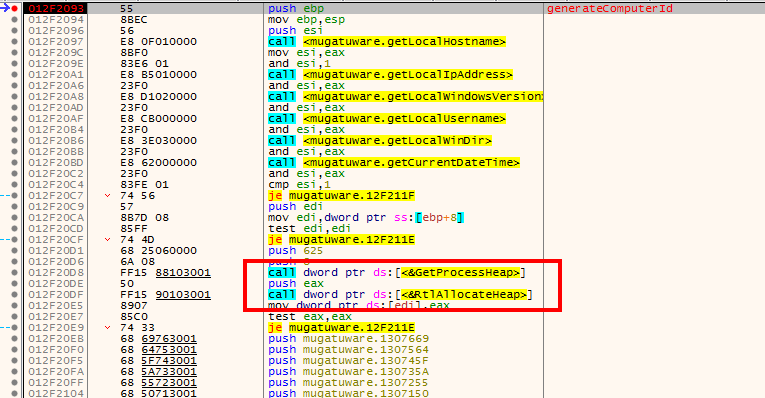Click the opcode bytes E8 B5010000
Screen dimensions: 765x398
point(159,75)
